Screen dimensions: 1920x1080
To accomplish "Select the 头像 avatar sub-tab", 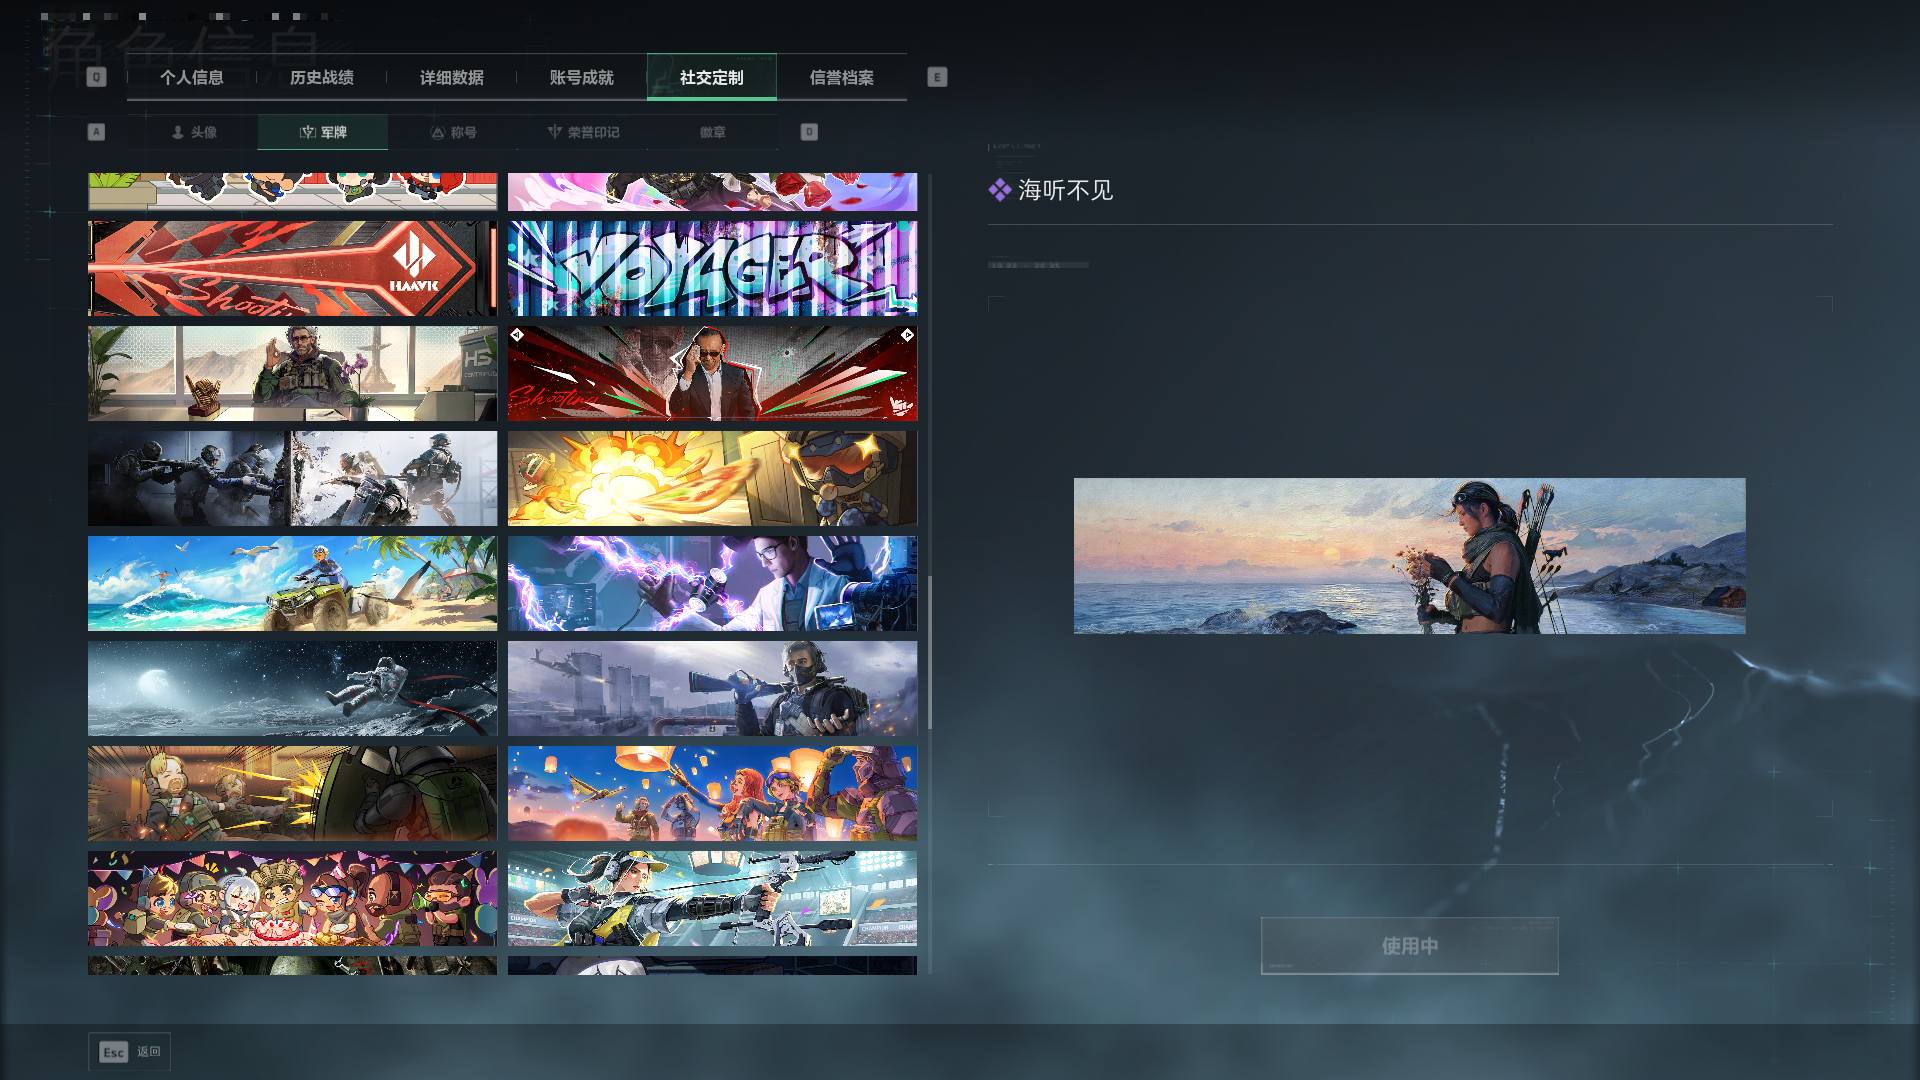I will coord(193,132).
